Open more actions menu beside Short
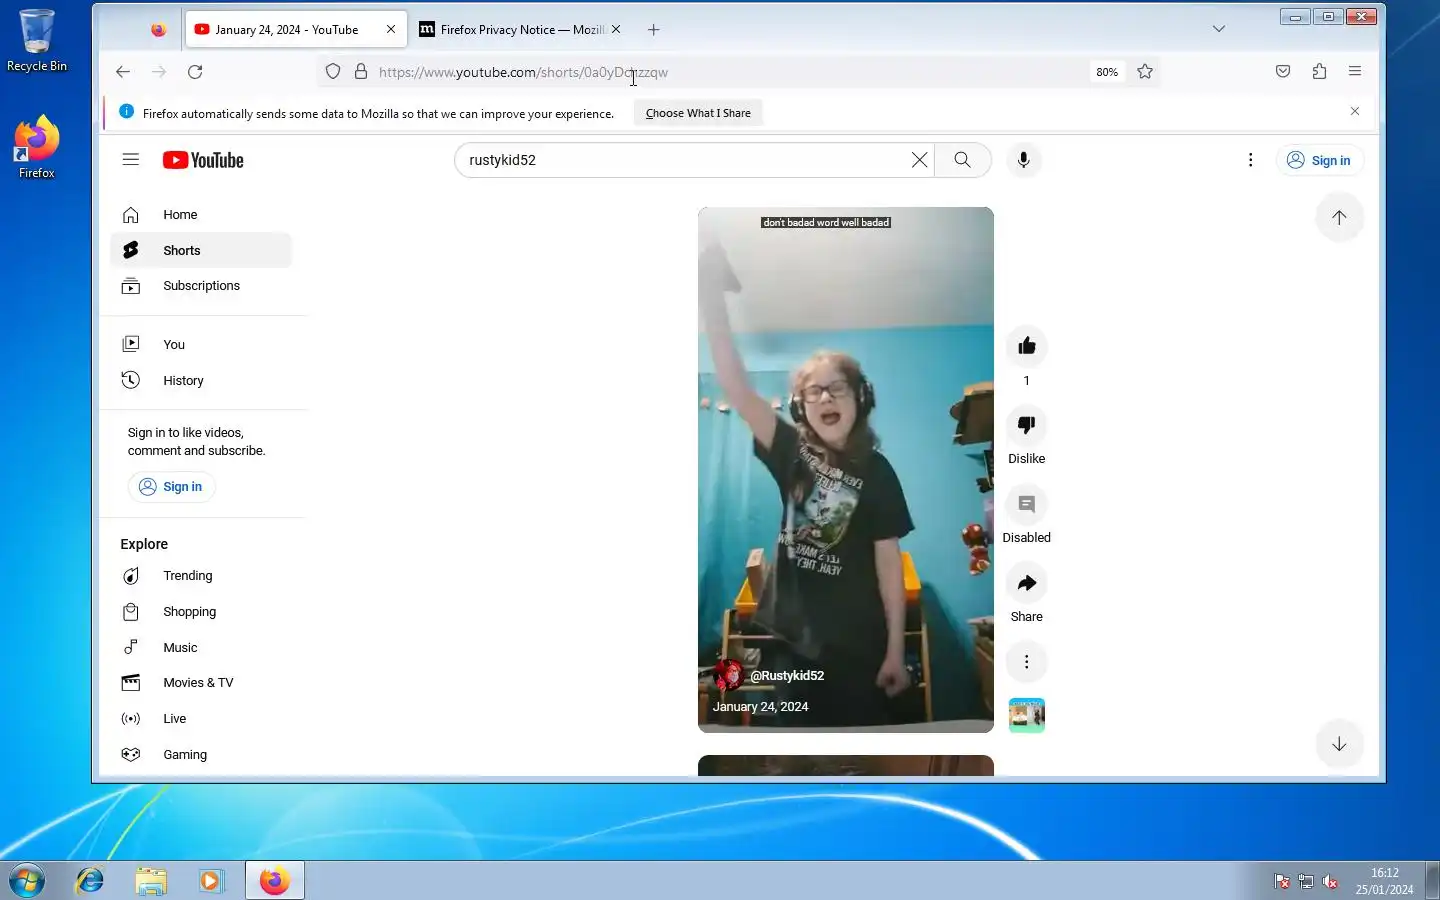Screen dimensions: 1440x900 [x=1026, y=662]
